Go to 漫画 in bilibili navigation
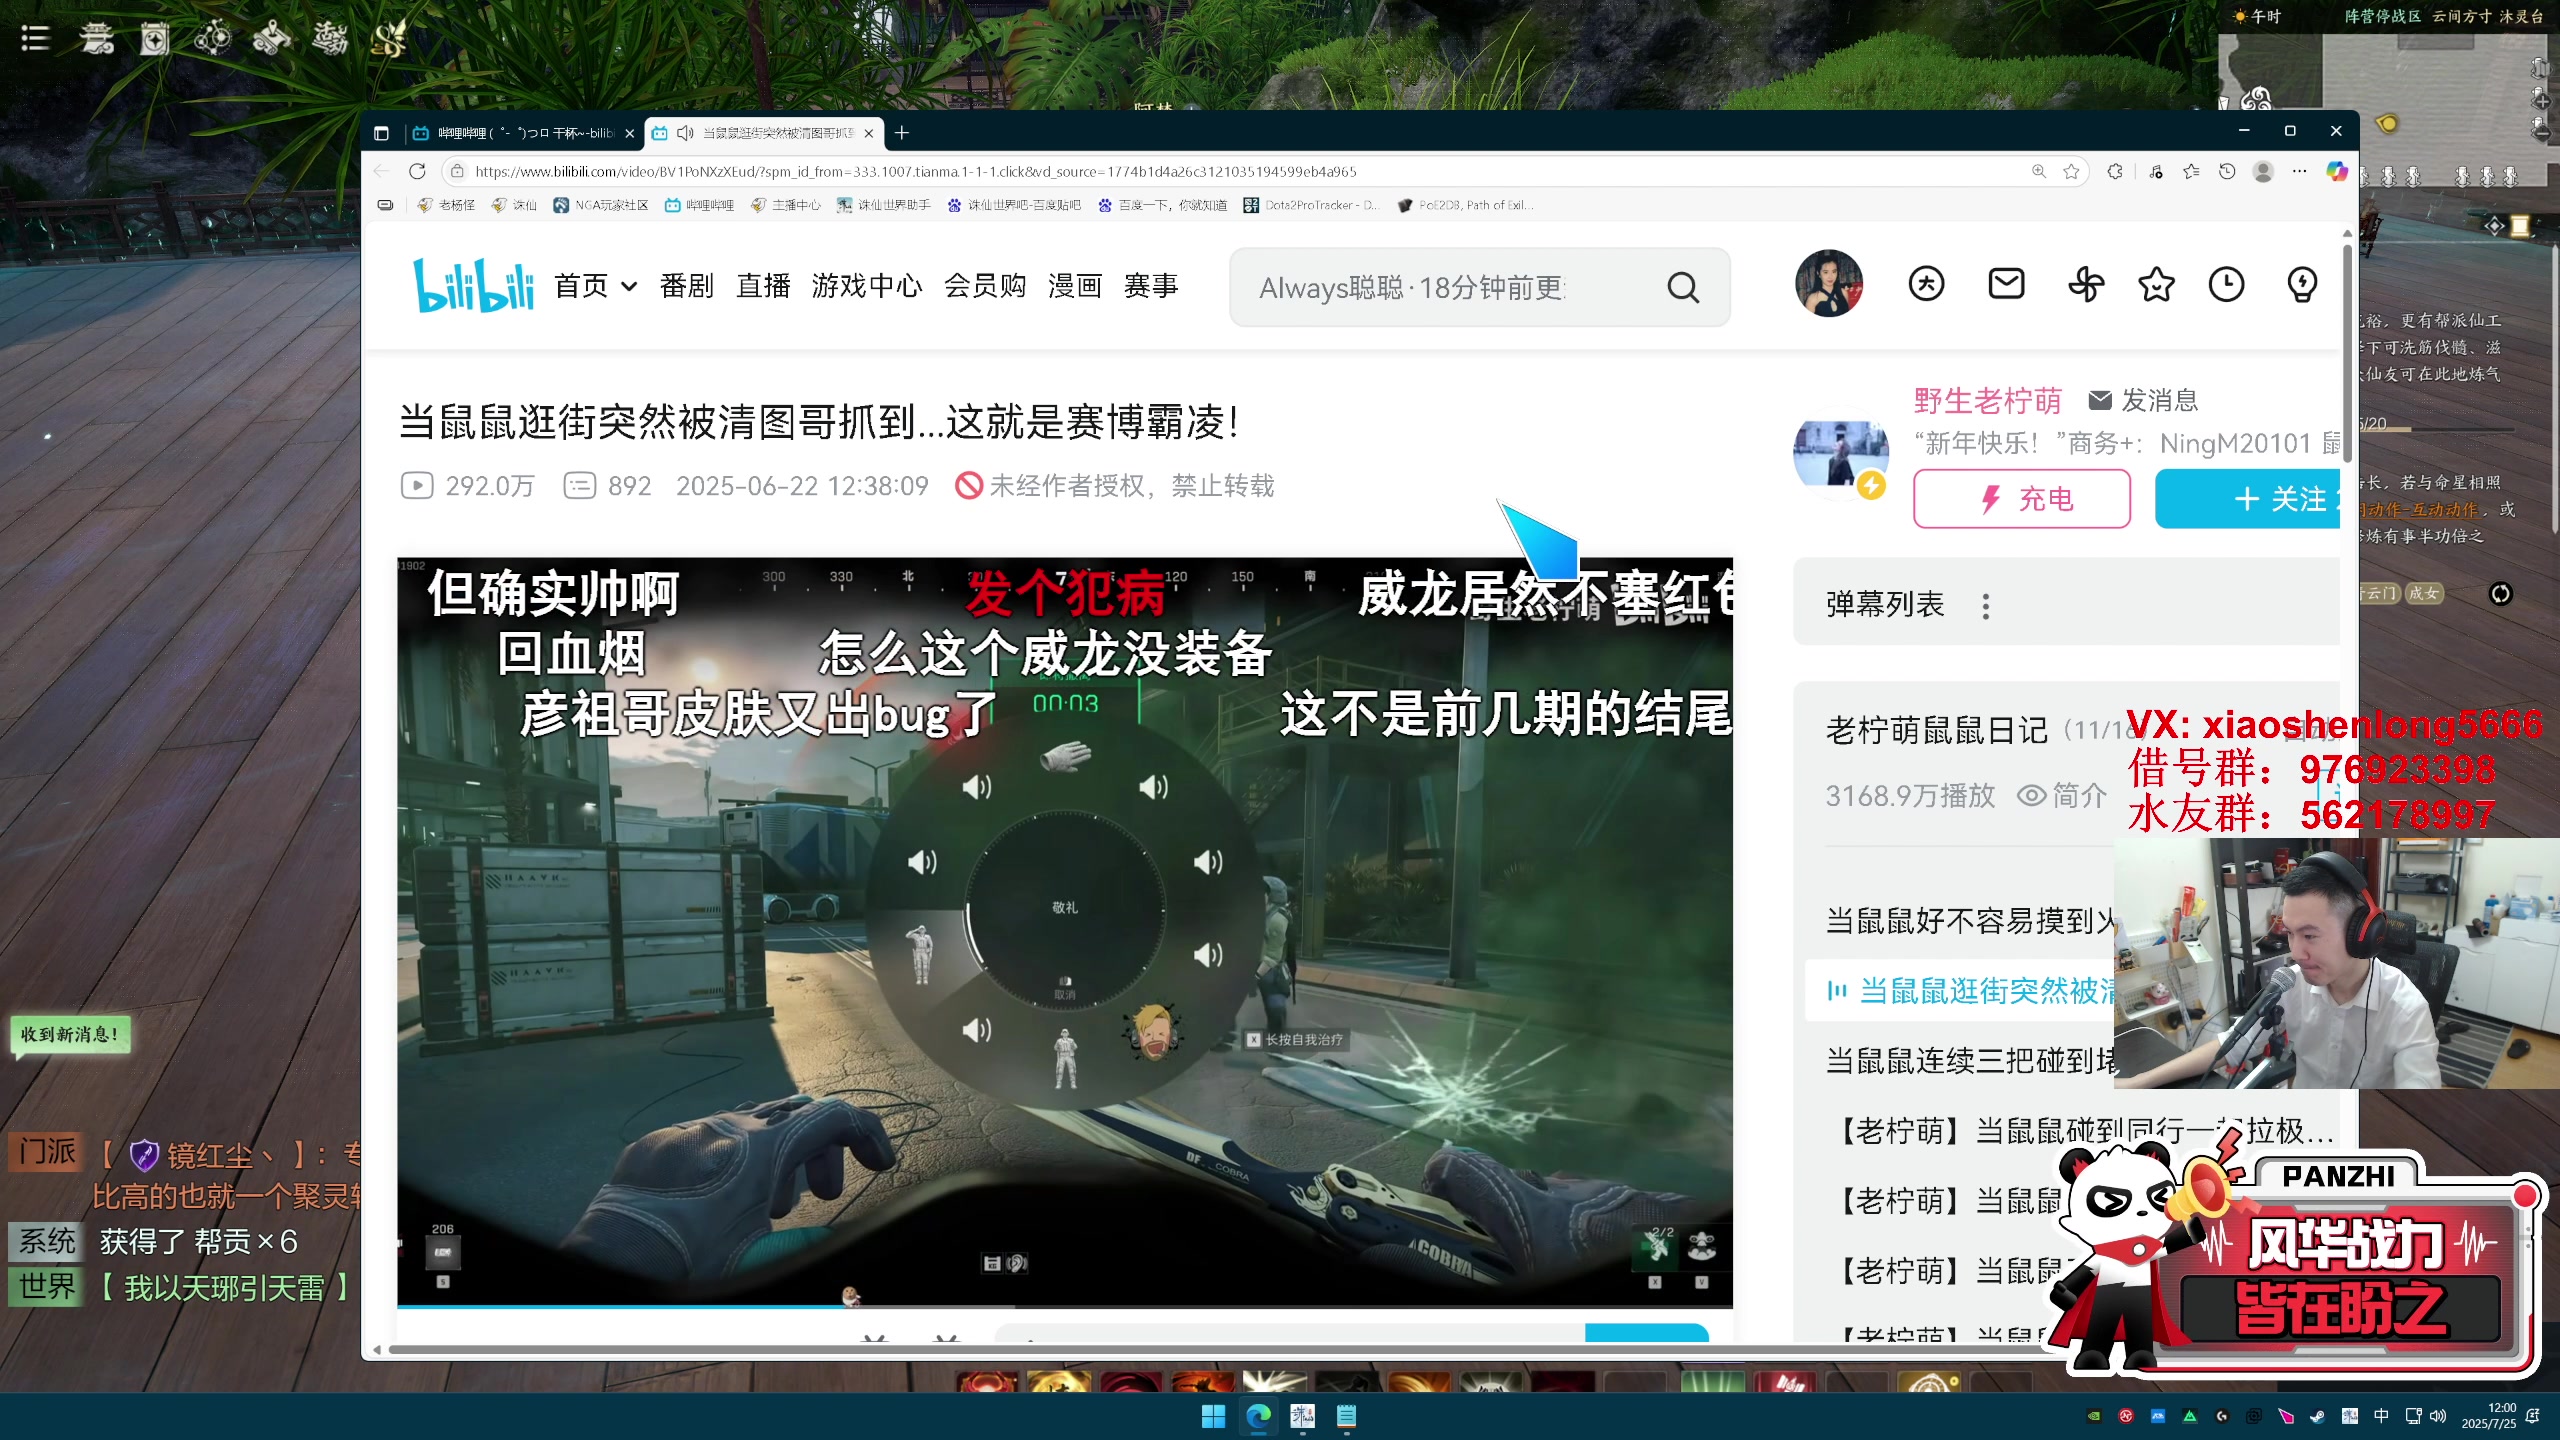This screenshot has width=2560, height=1440. pyautogui.click(x=1075, y=286)
